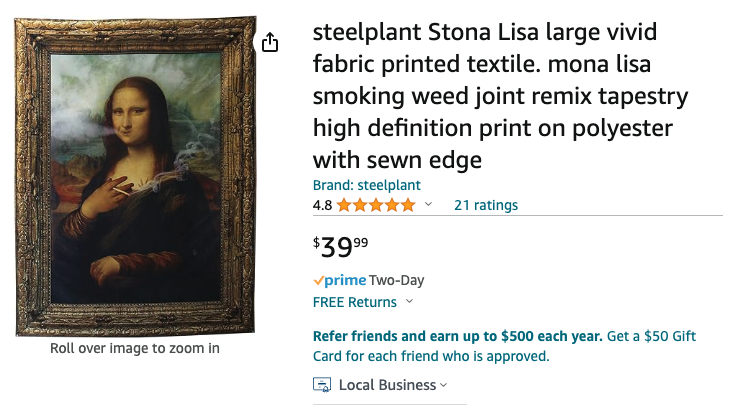
Task: Click the last star in the rating
Action: pos(407,205)
